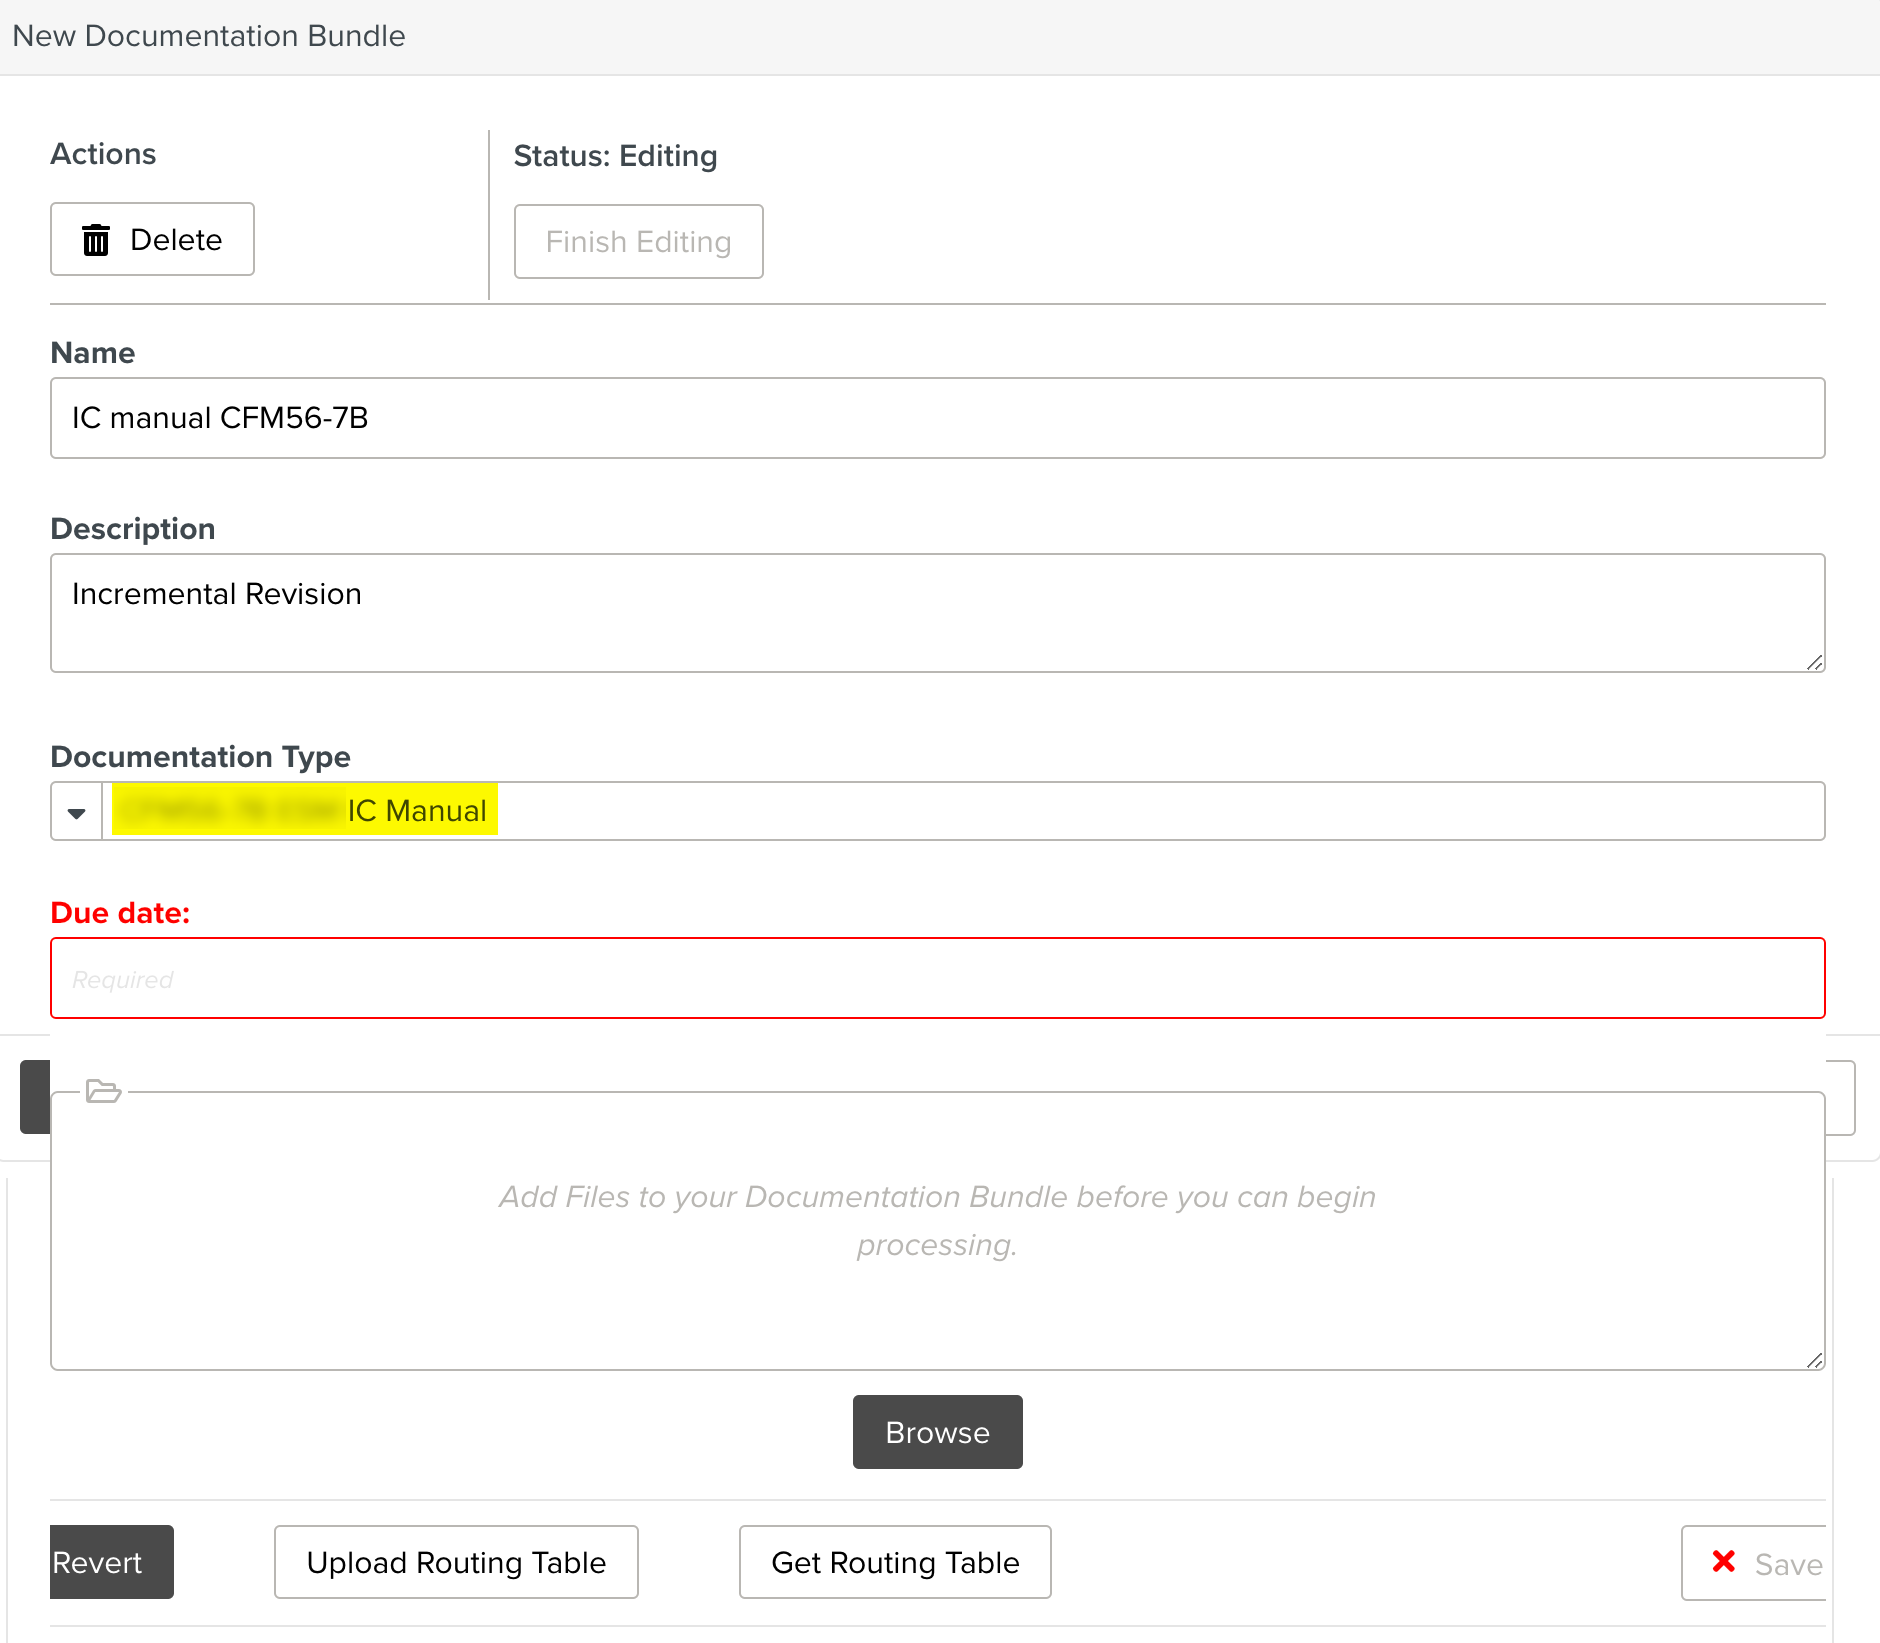Click Upload Routing Table
This screenshot has height=1643, width=1880.
[x=456, y=1562]
